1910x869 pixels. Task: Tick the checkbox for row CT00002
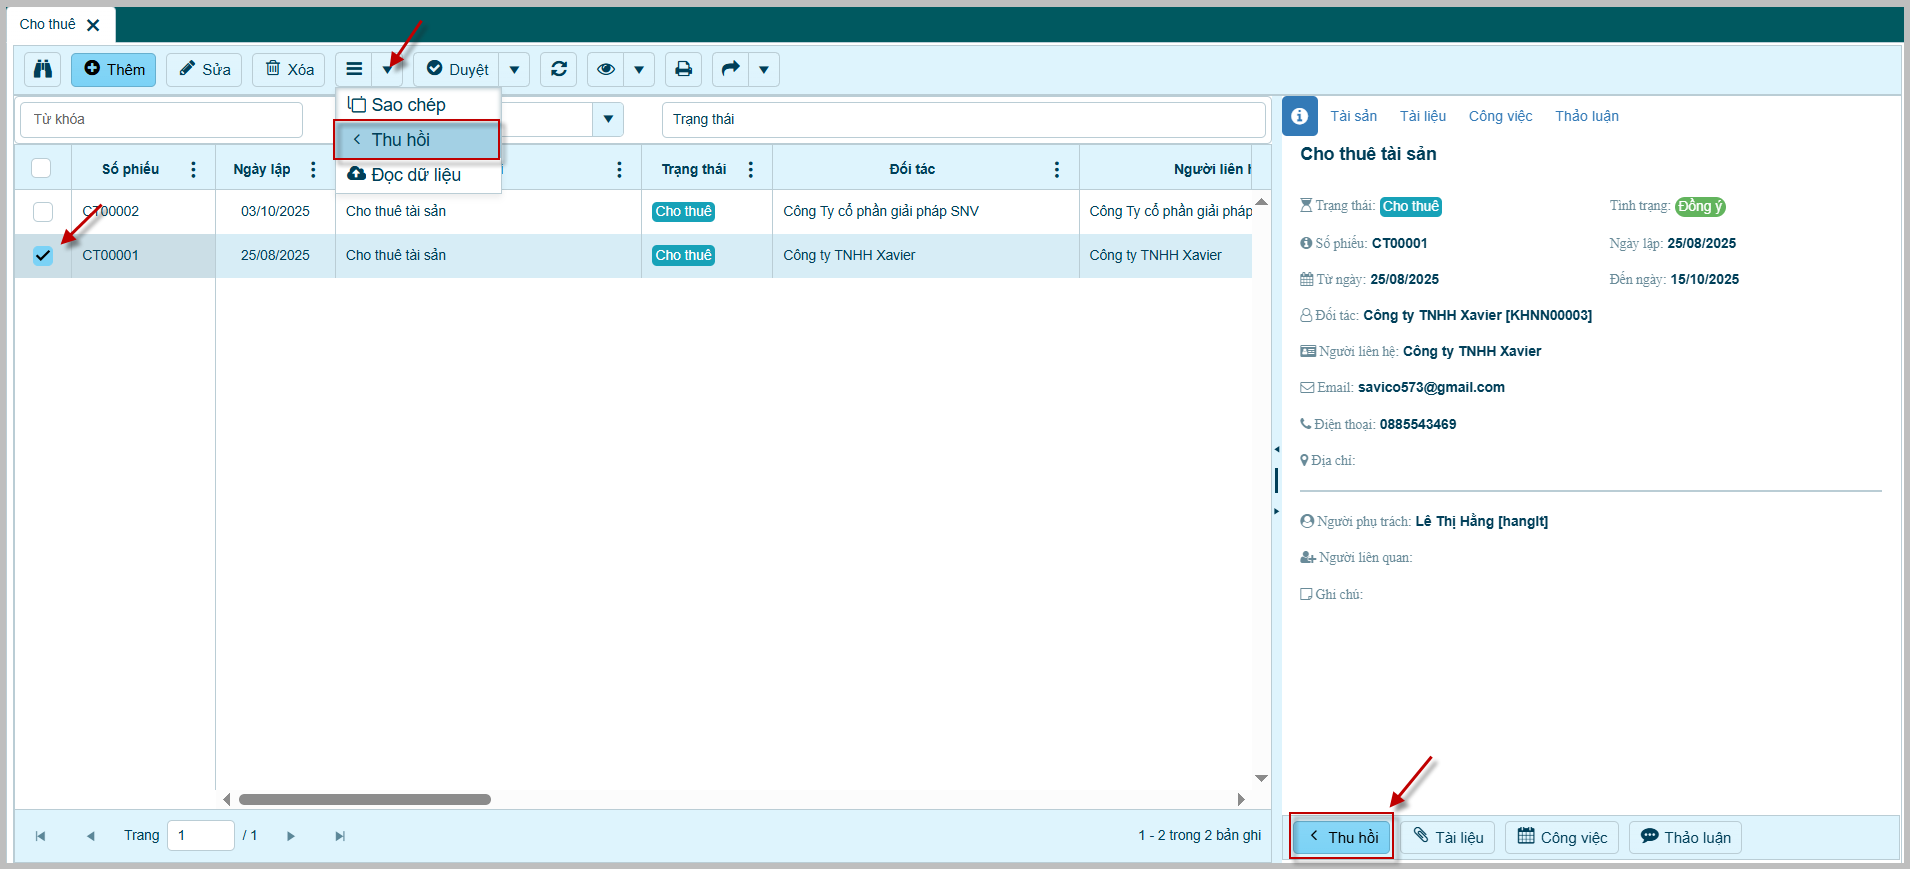point(43,212)
